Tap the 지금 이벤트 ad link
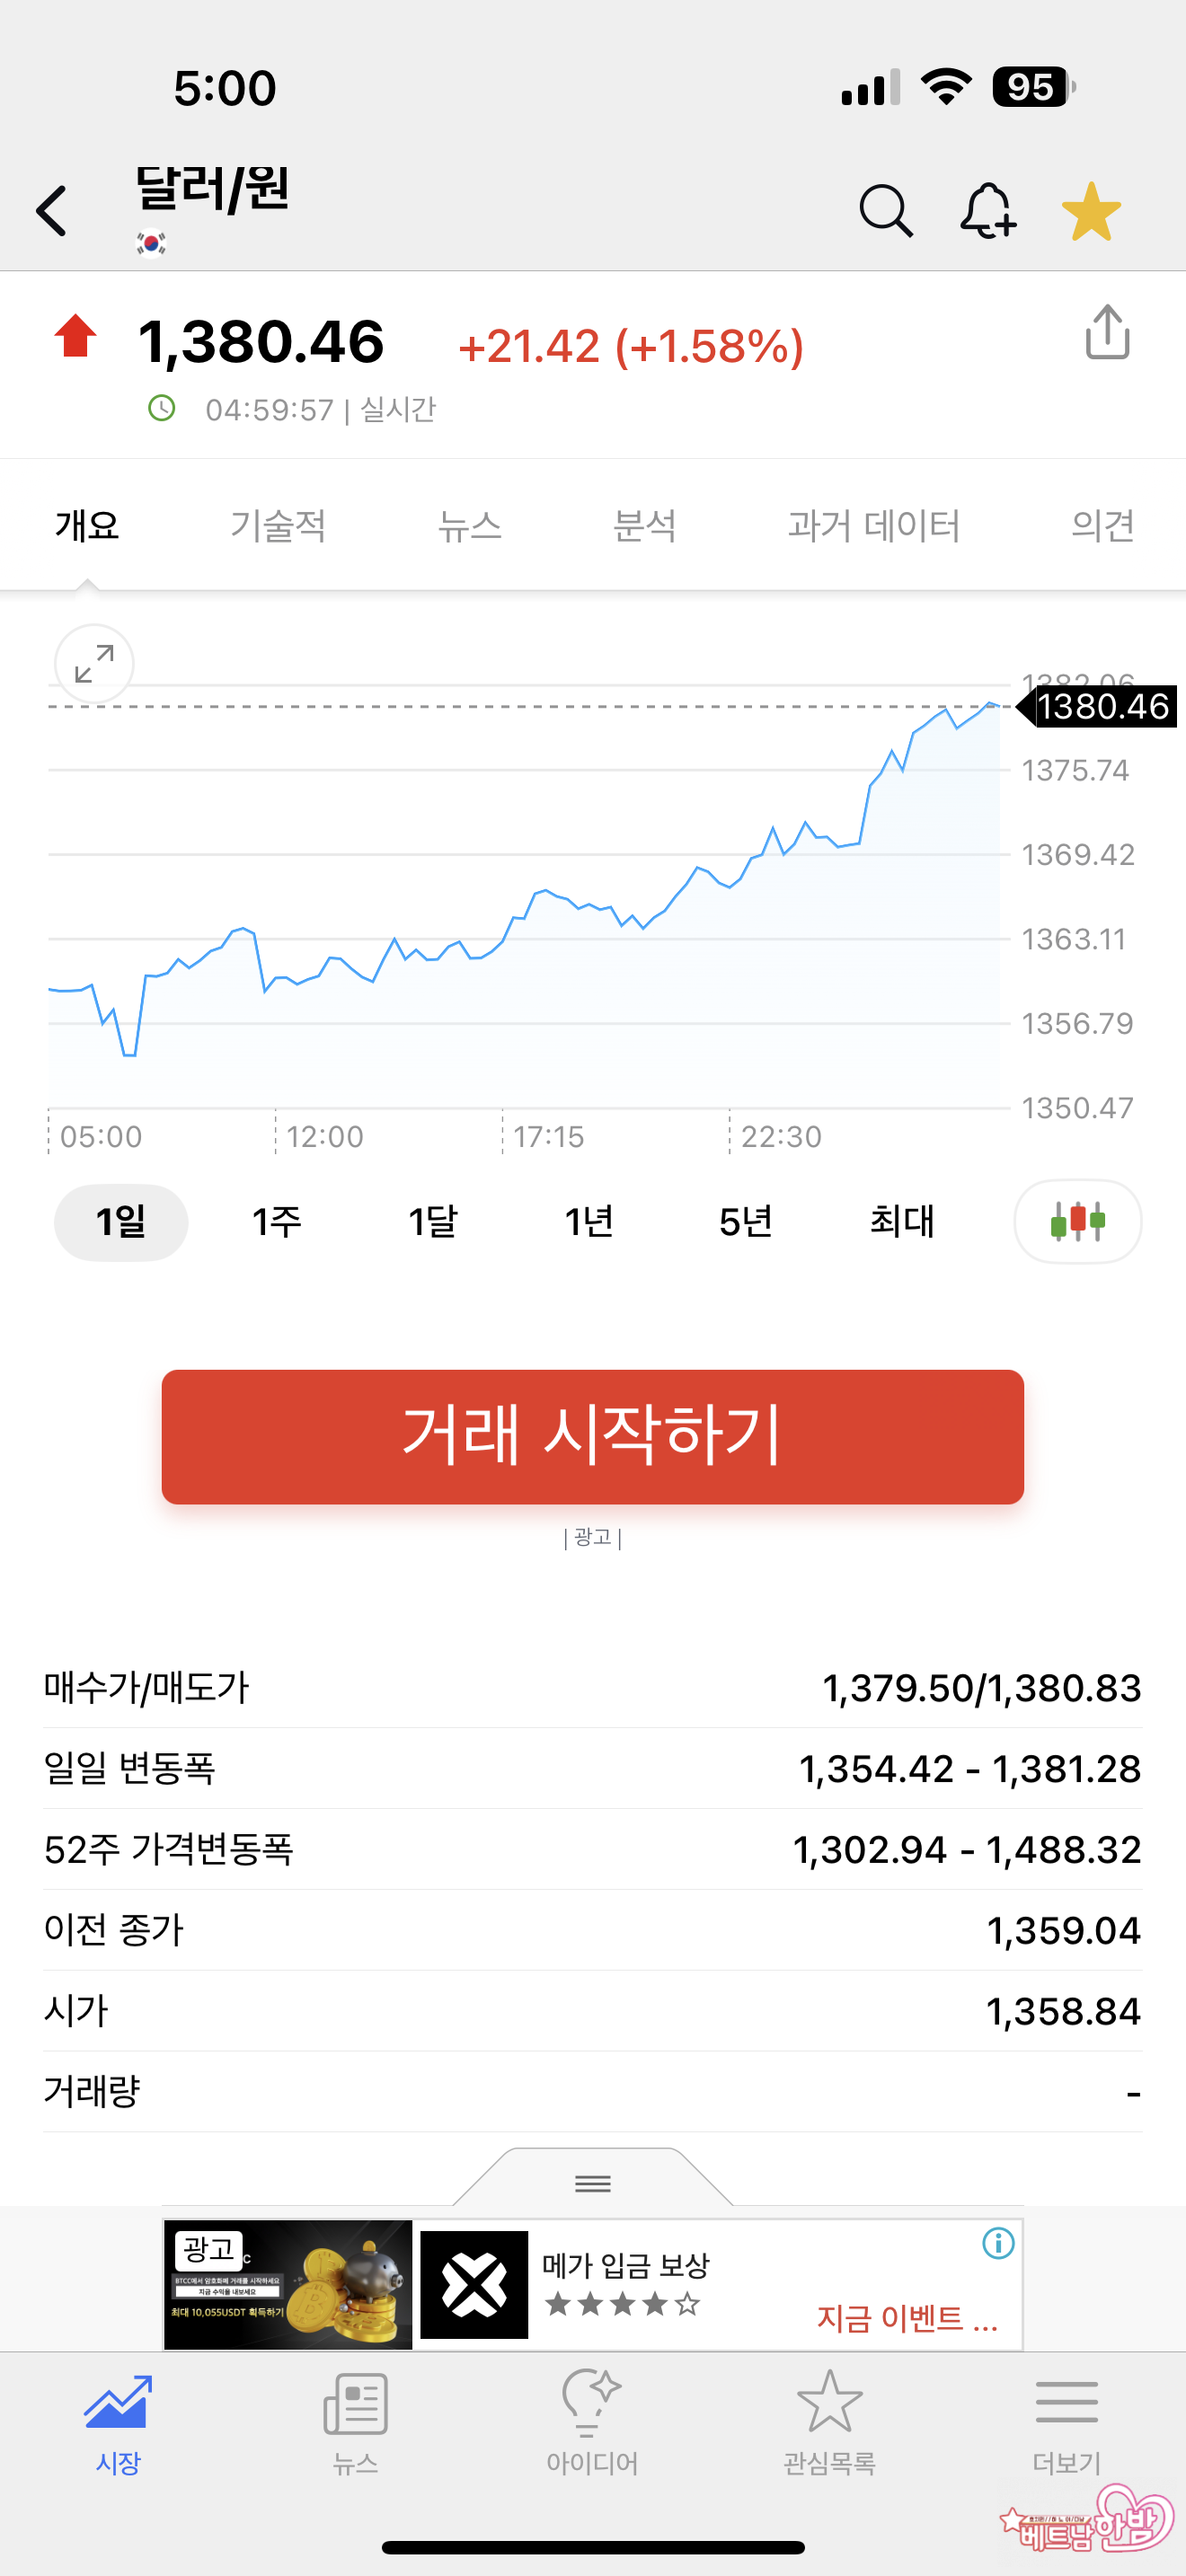1186x2576 pixels. click(907, 2318)
